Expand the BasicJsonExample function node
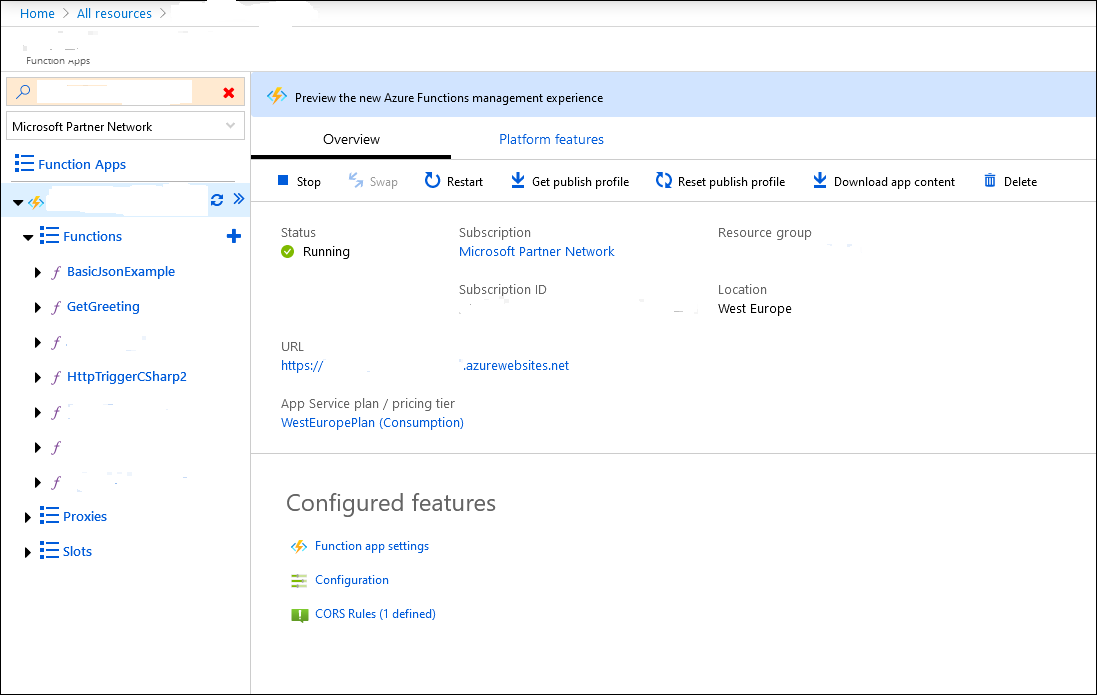 pos(38,272)
